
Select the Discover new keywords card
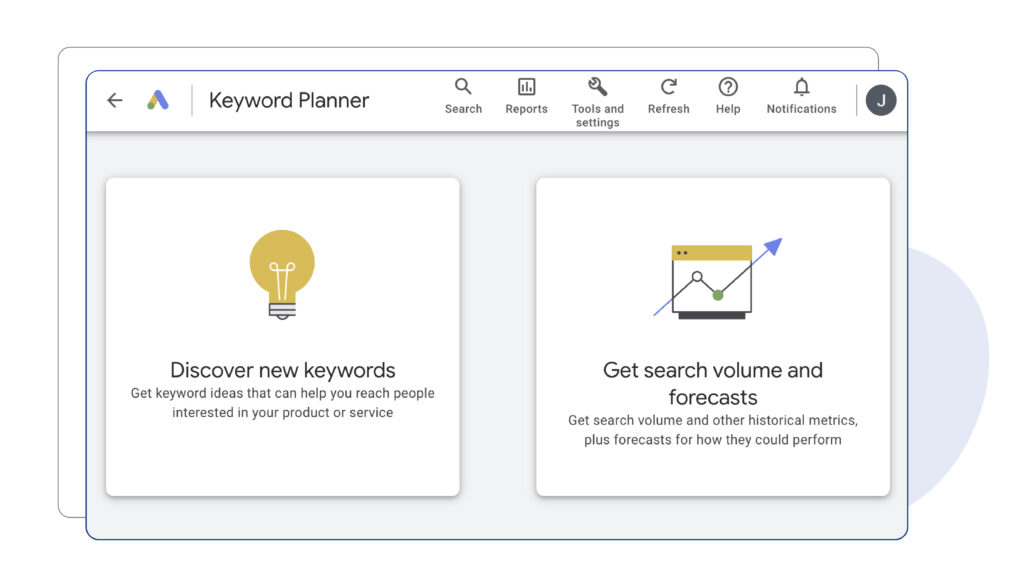click(283, 337)
